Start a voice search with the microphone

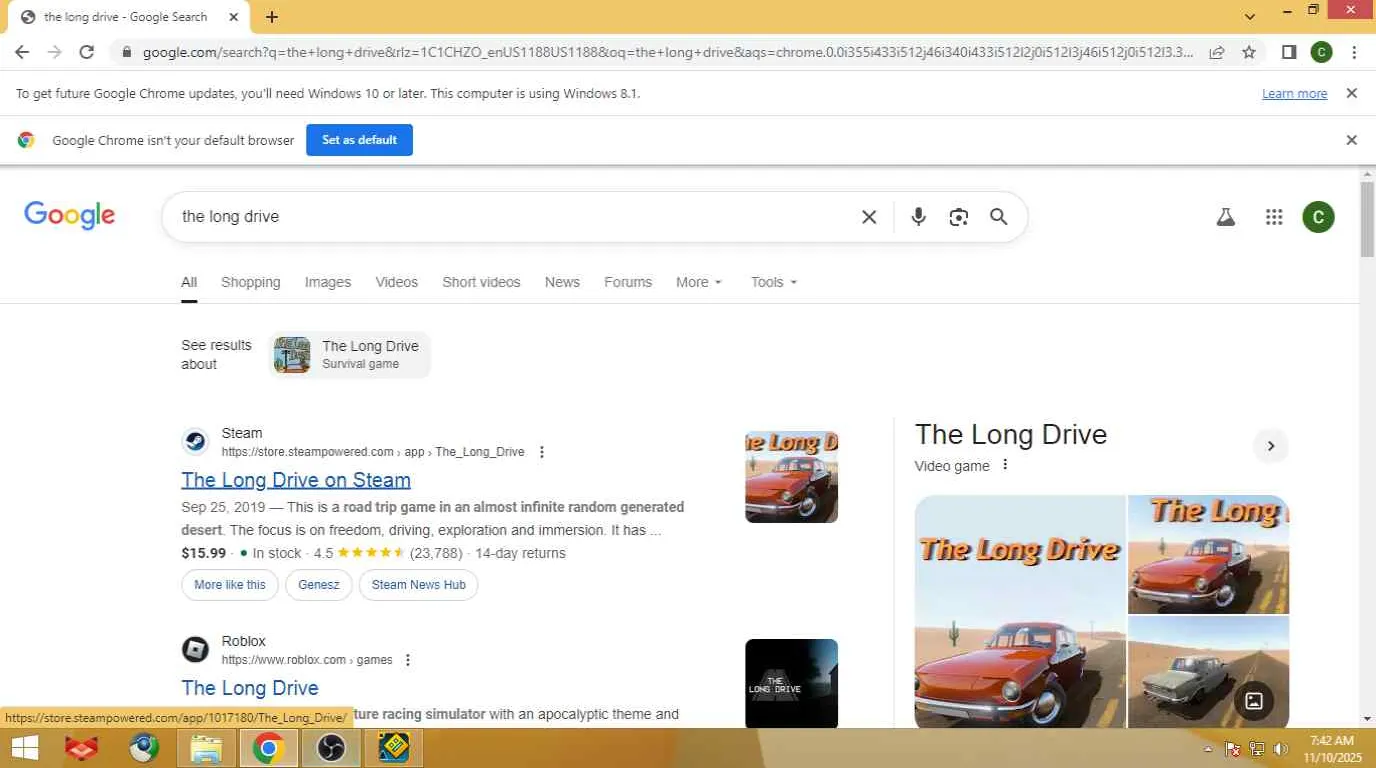click(918, 217)
